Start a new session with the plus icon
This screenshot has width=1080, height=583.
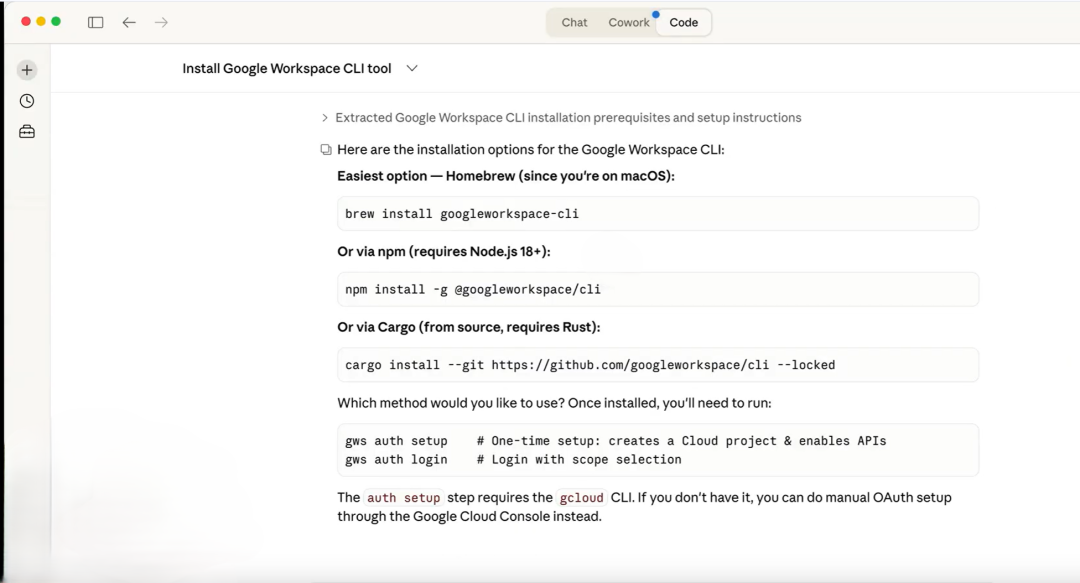(27, 70)
